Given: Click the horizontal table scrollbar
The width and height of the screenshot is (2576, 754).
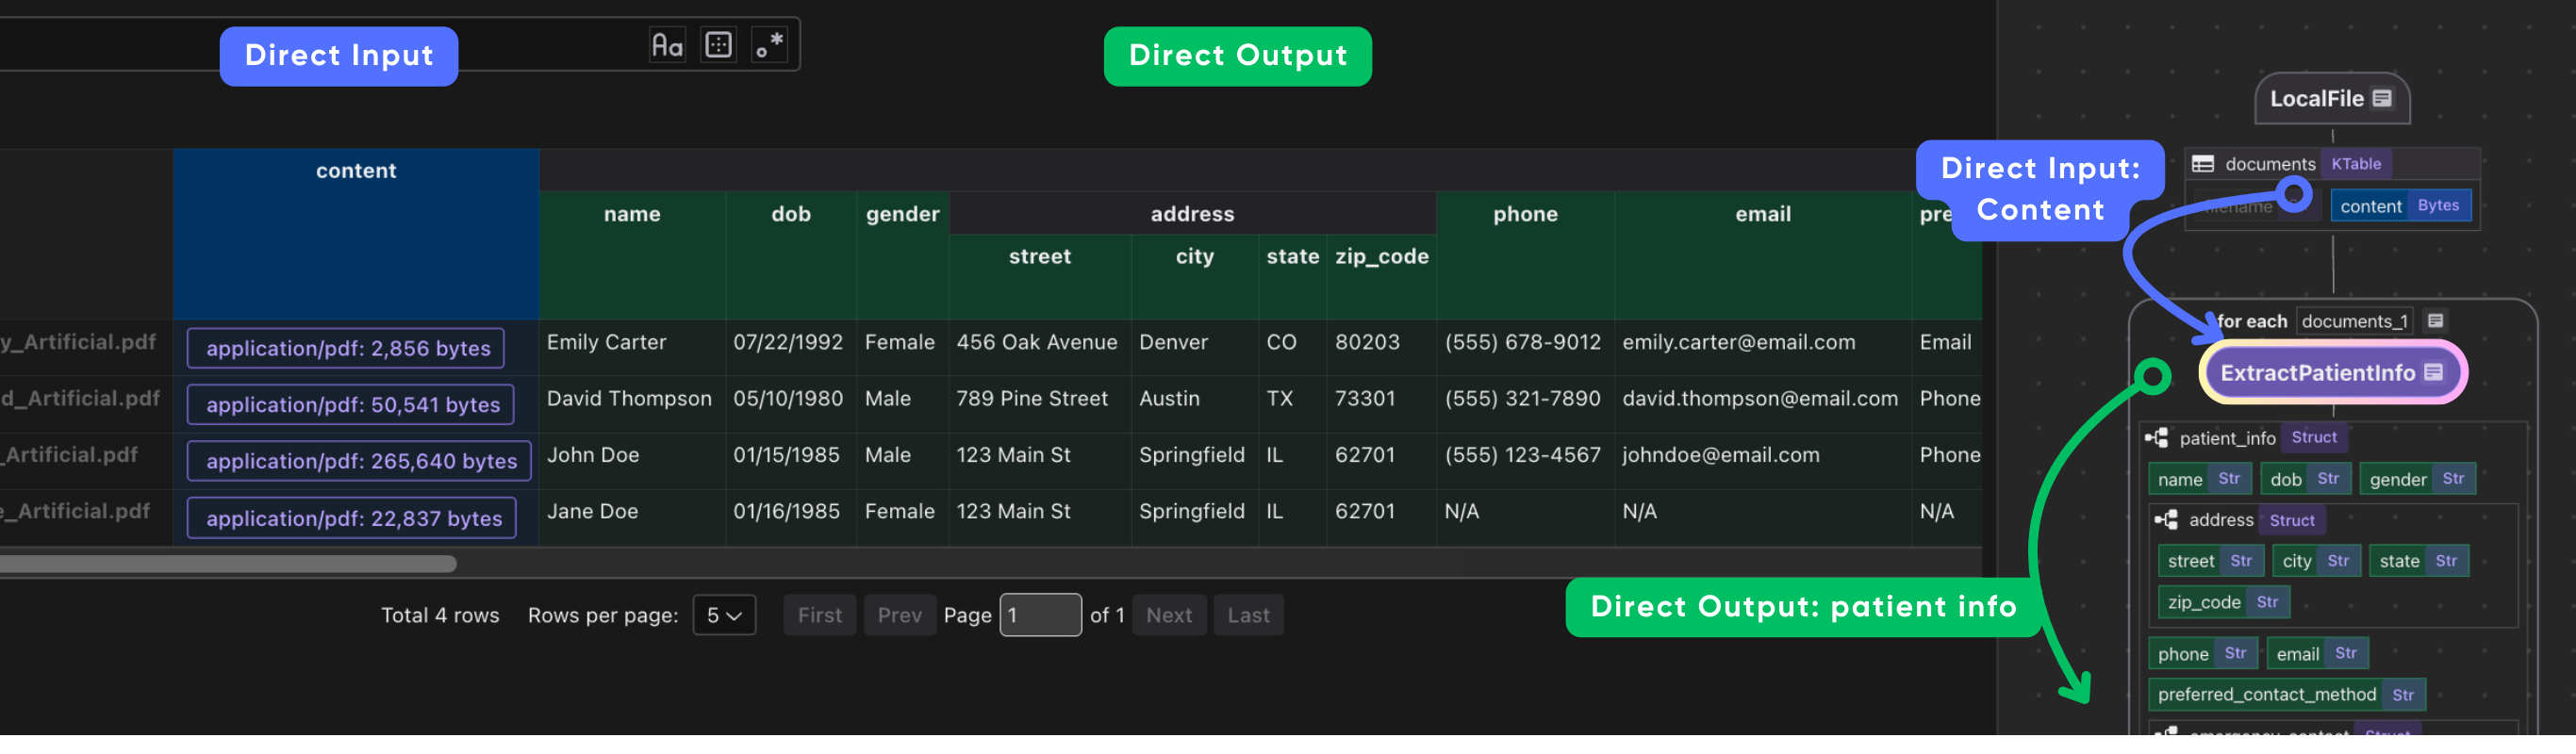Looking at the screenshot, I should (x=228, y=564).
